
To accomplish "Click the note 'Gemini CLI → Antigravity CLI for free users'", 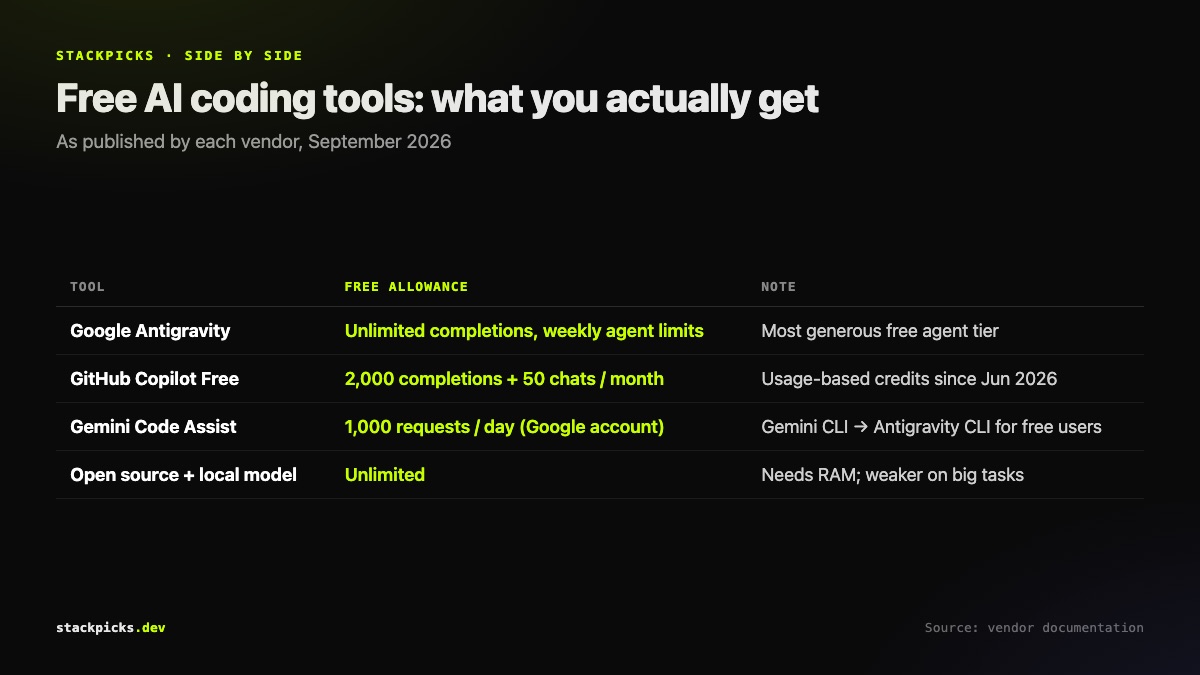I will pyautogui.click(x=931, y=427).
